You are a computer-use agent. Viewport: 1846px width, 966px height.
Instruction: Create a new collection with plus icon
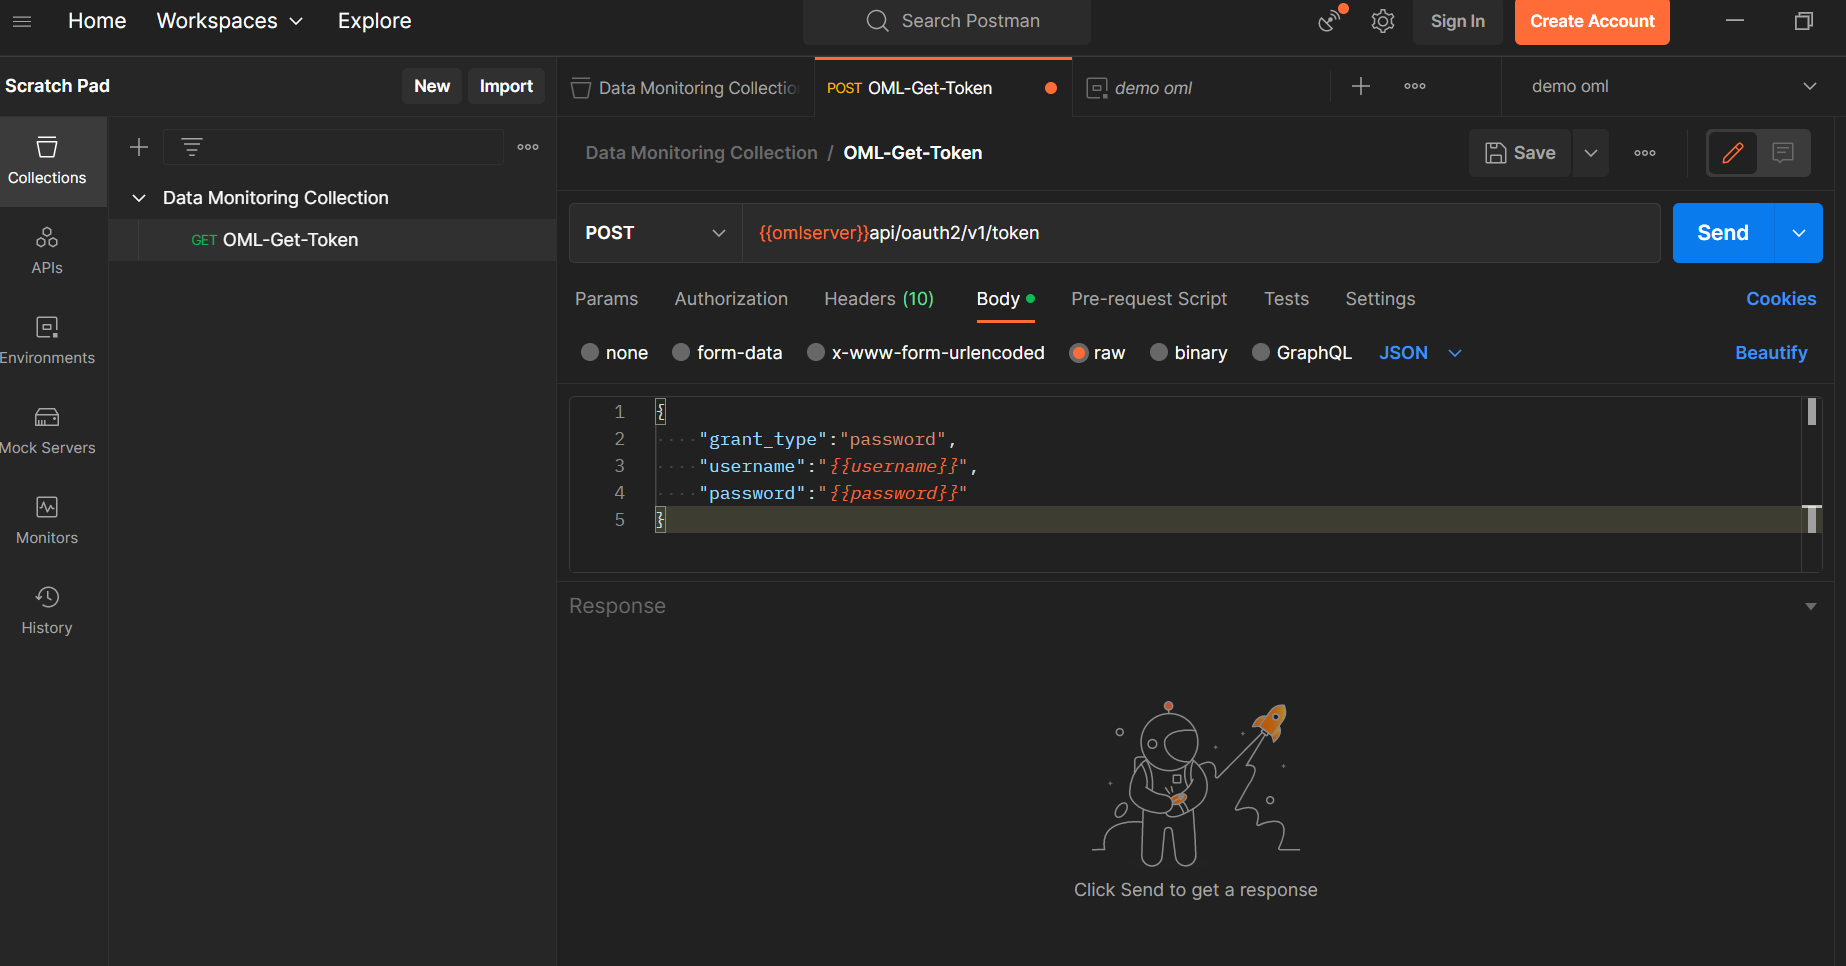pyautogui.click(x=139, y=147)
